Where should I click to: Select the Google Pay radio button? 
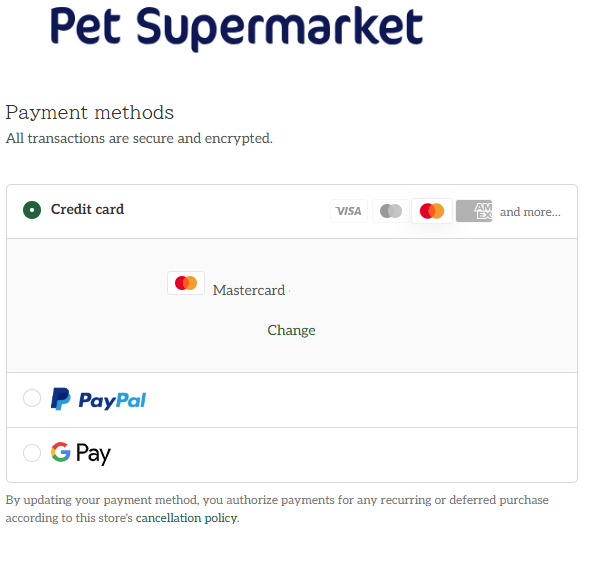[x=32, y=453]
